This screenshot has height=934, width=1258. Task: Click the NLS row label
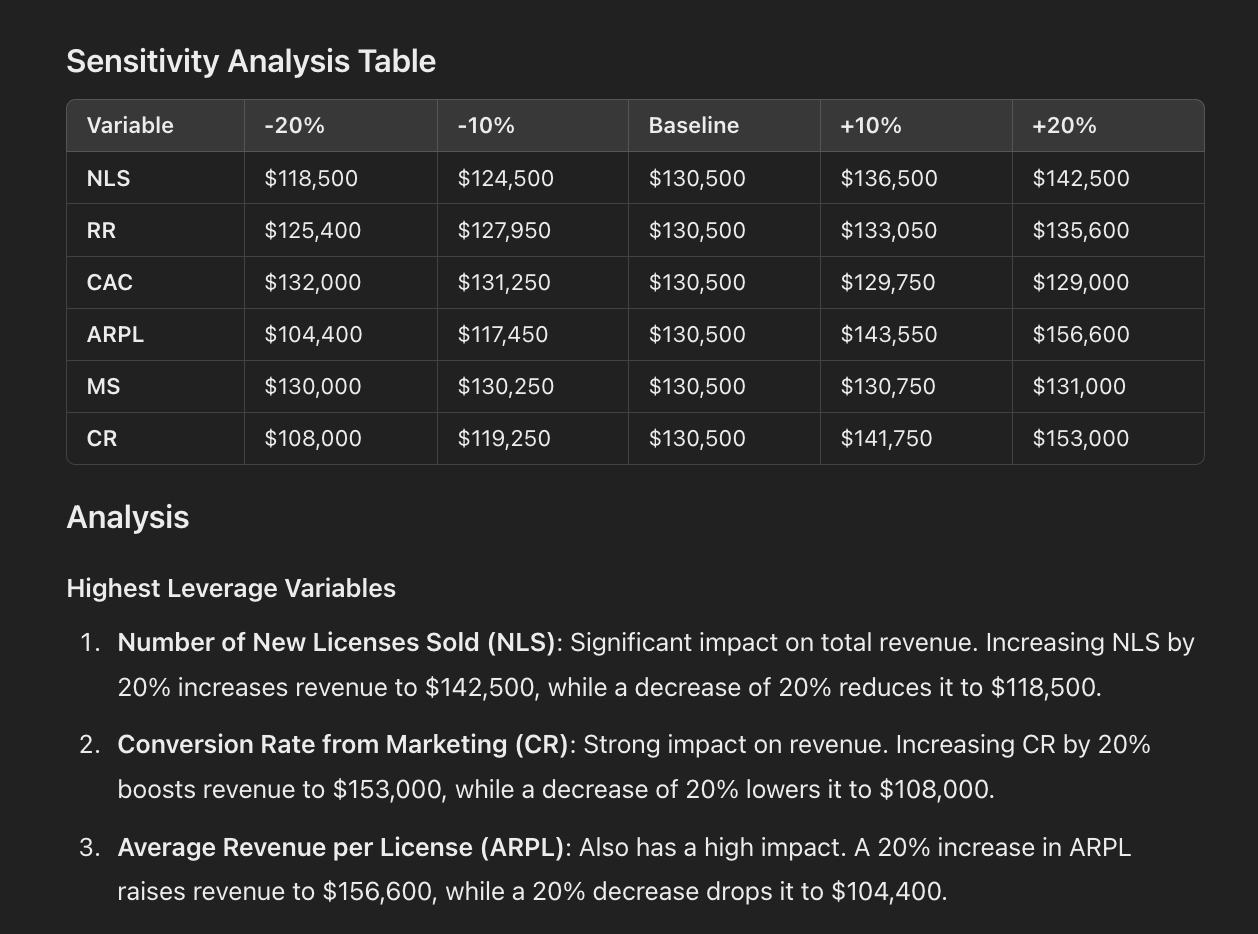click(108, 179)
